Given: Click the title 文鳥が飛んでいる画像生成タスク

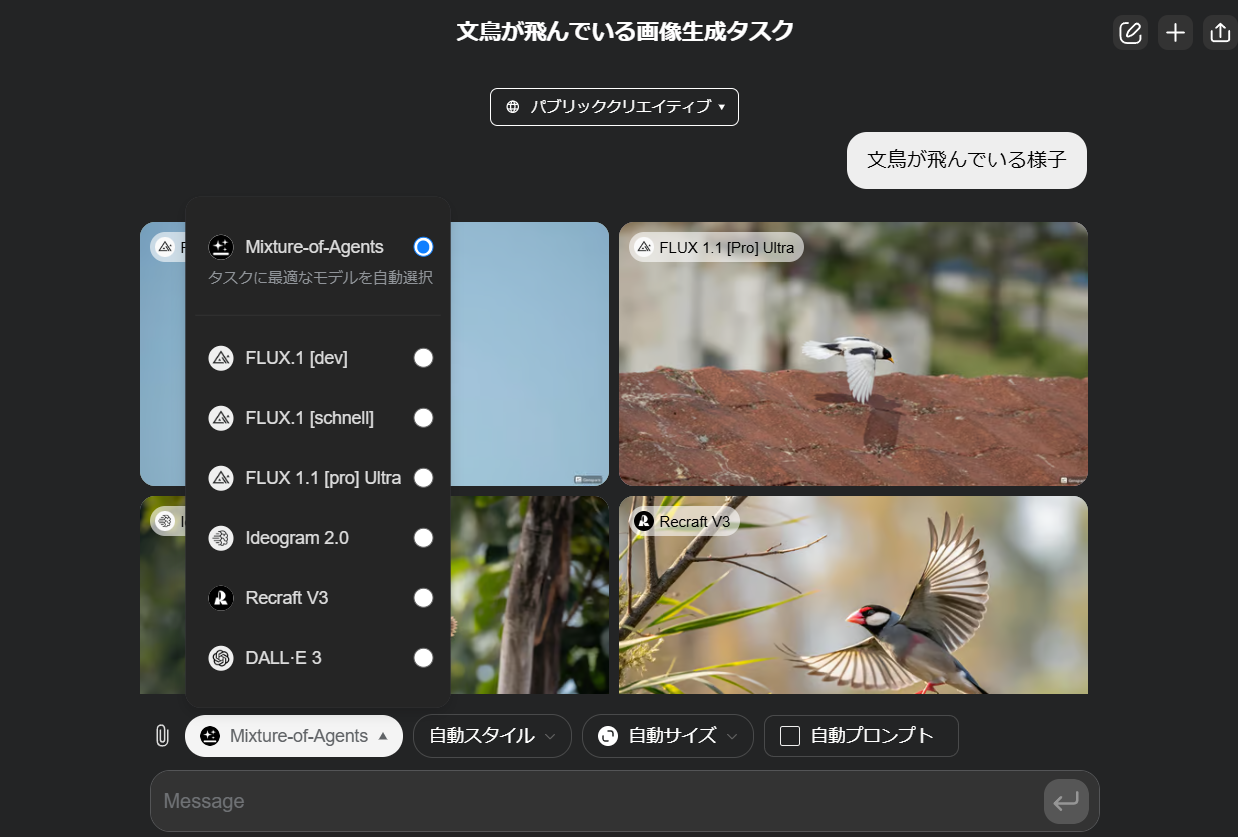Looking at the screenshot, I should 625,31.
